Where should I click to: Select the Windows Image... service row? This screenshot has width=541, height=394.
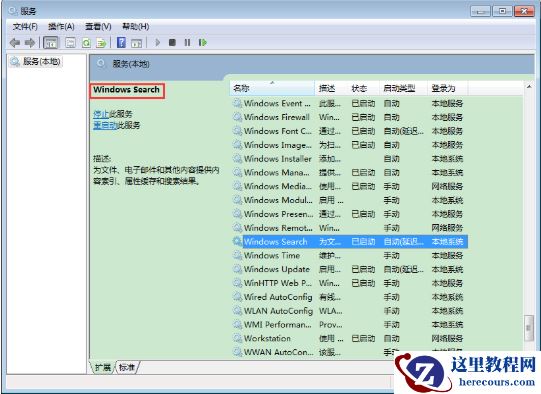(x=350, y=145)
